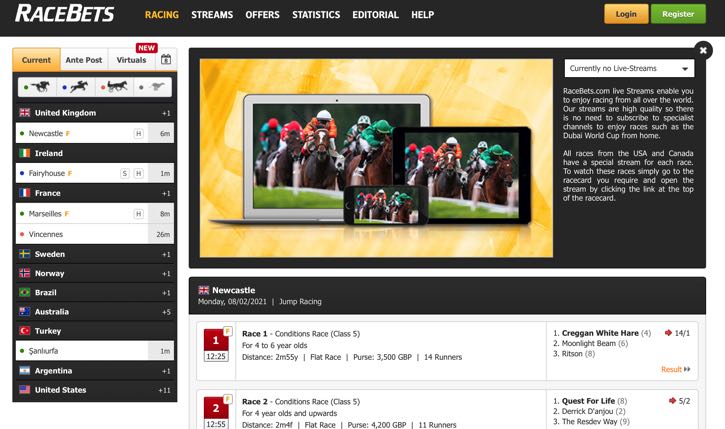This screenshot has height=429, width=725.
Task: Close the live streams panel
Action: click(x=703, y=50)
